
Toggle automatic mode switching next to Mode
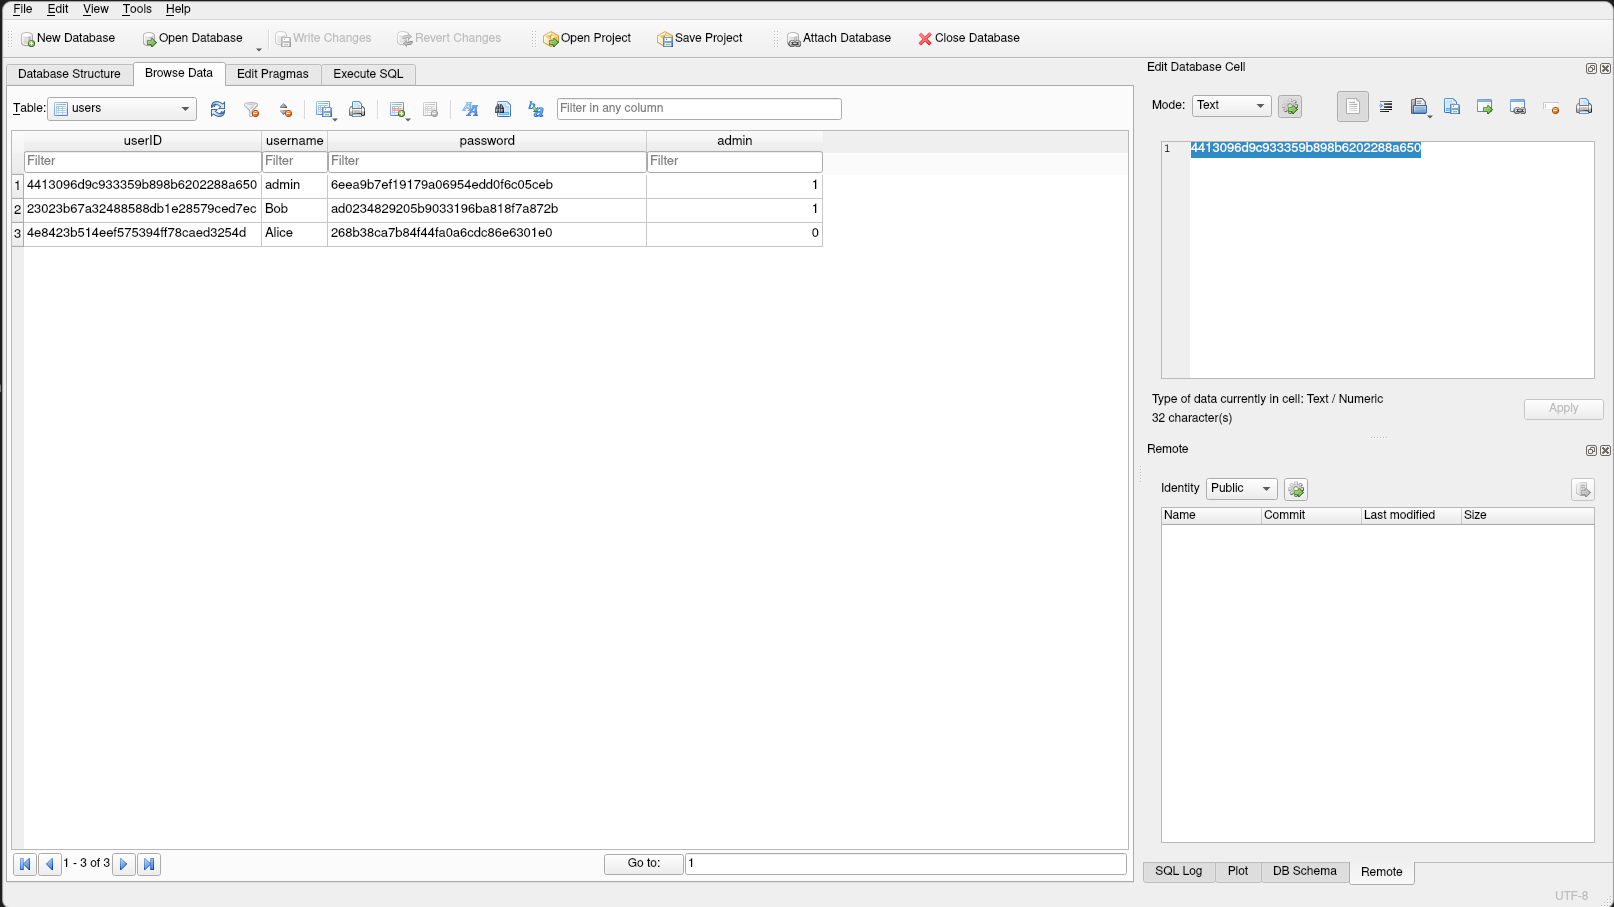click(1290, 106)
